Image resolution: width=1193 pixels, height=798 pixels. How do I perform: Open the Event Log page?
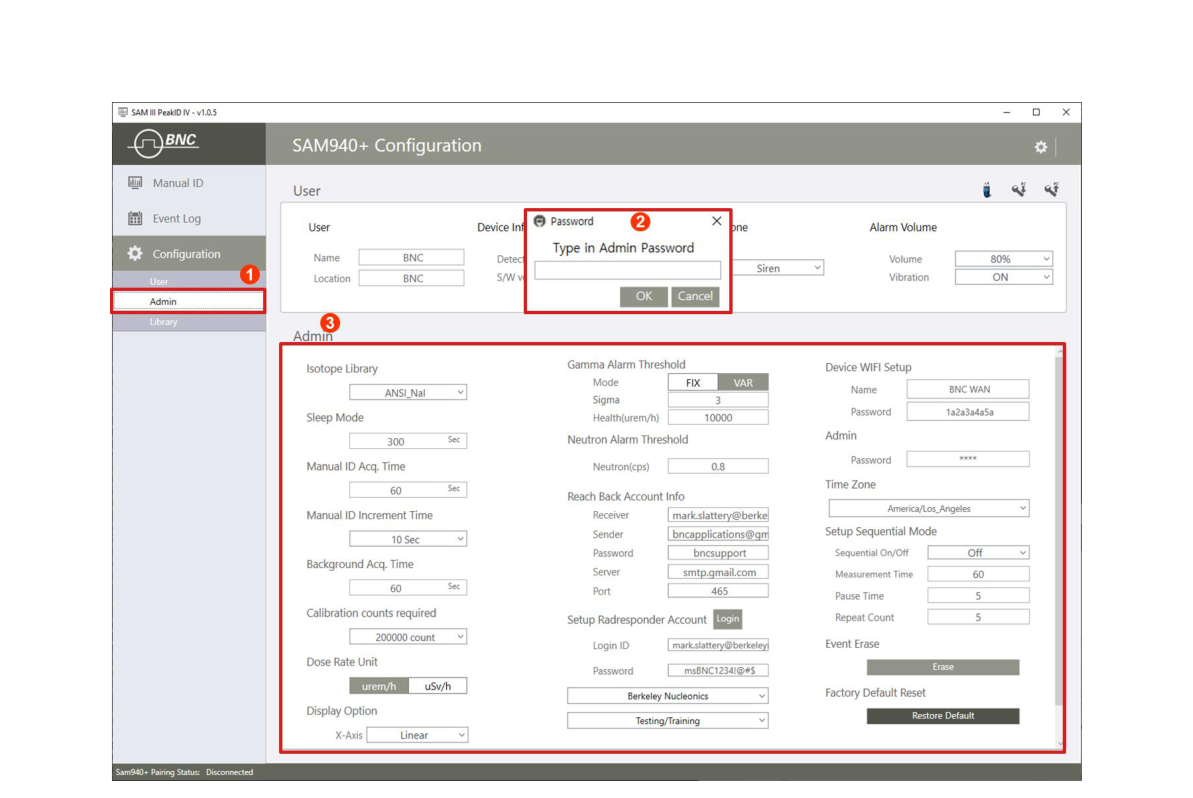189,218
